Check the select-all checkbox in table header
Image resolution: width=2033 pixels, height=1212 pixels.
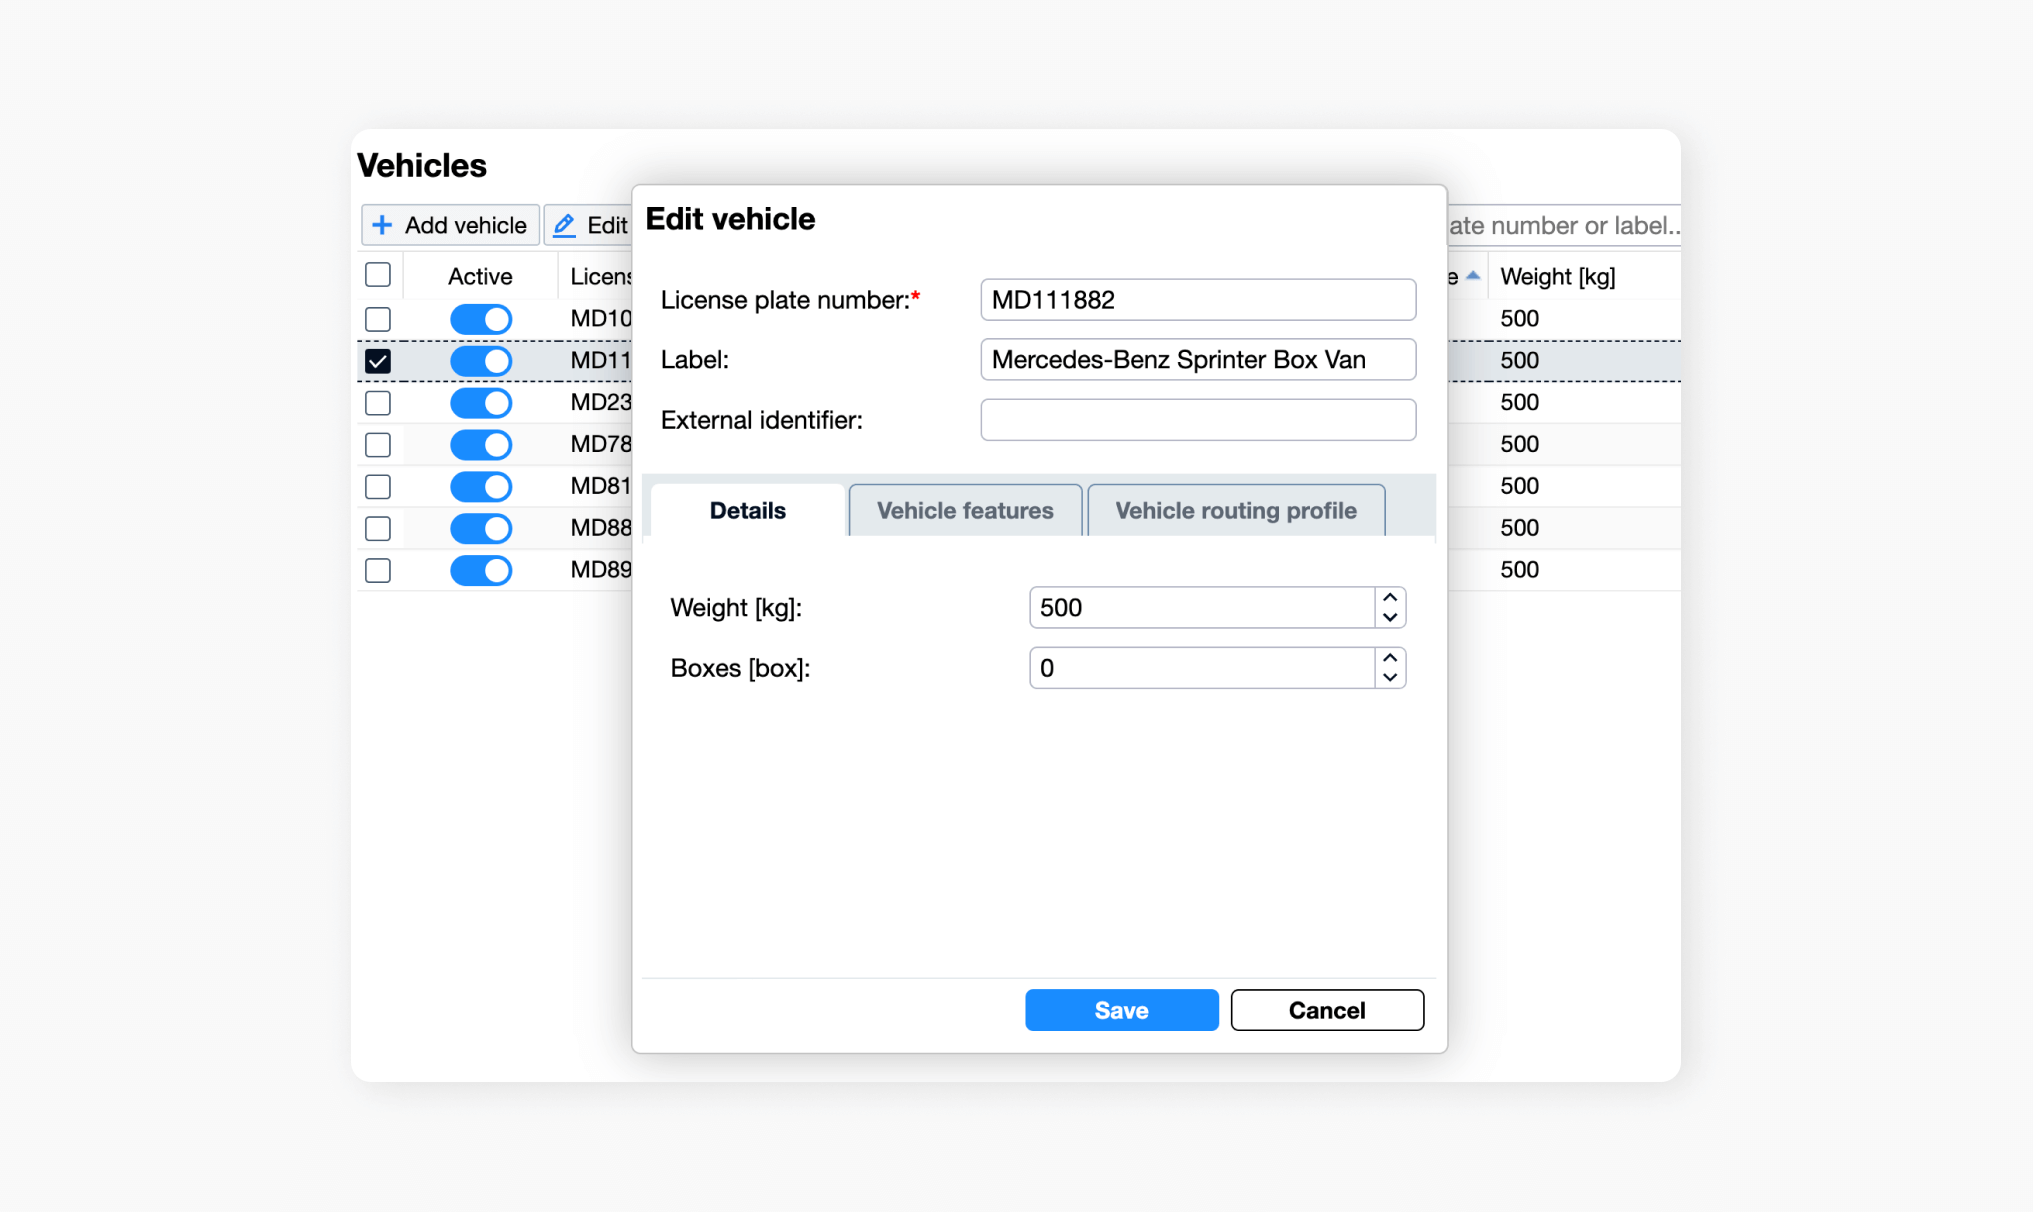(378, 273)
